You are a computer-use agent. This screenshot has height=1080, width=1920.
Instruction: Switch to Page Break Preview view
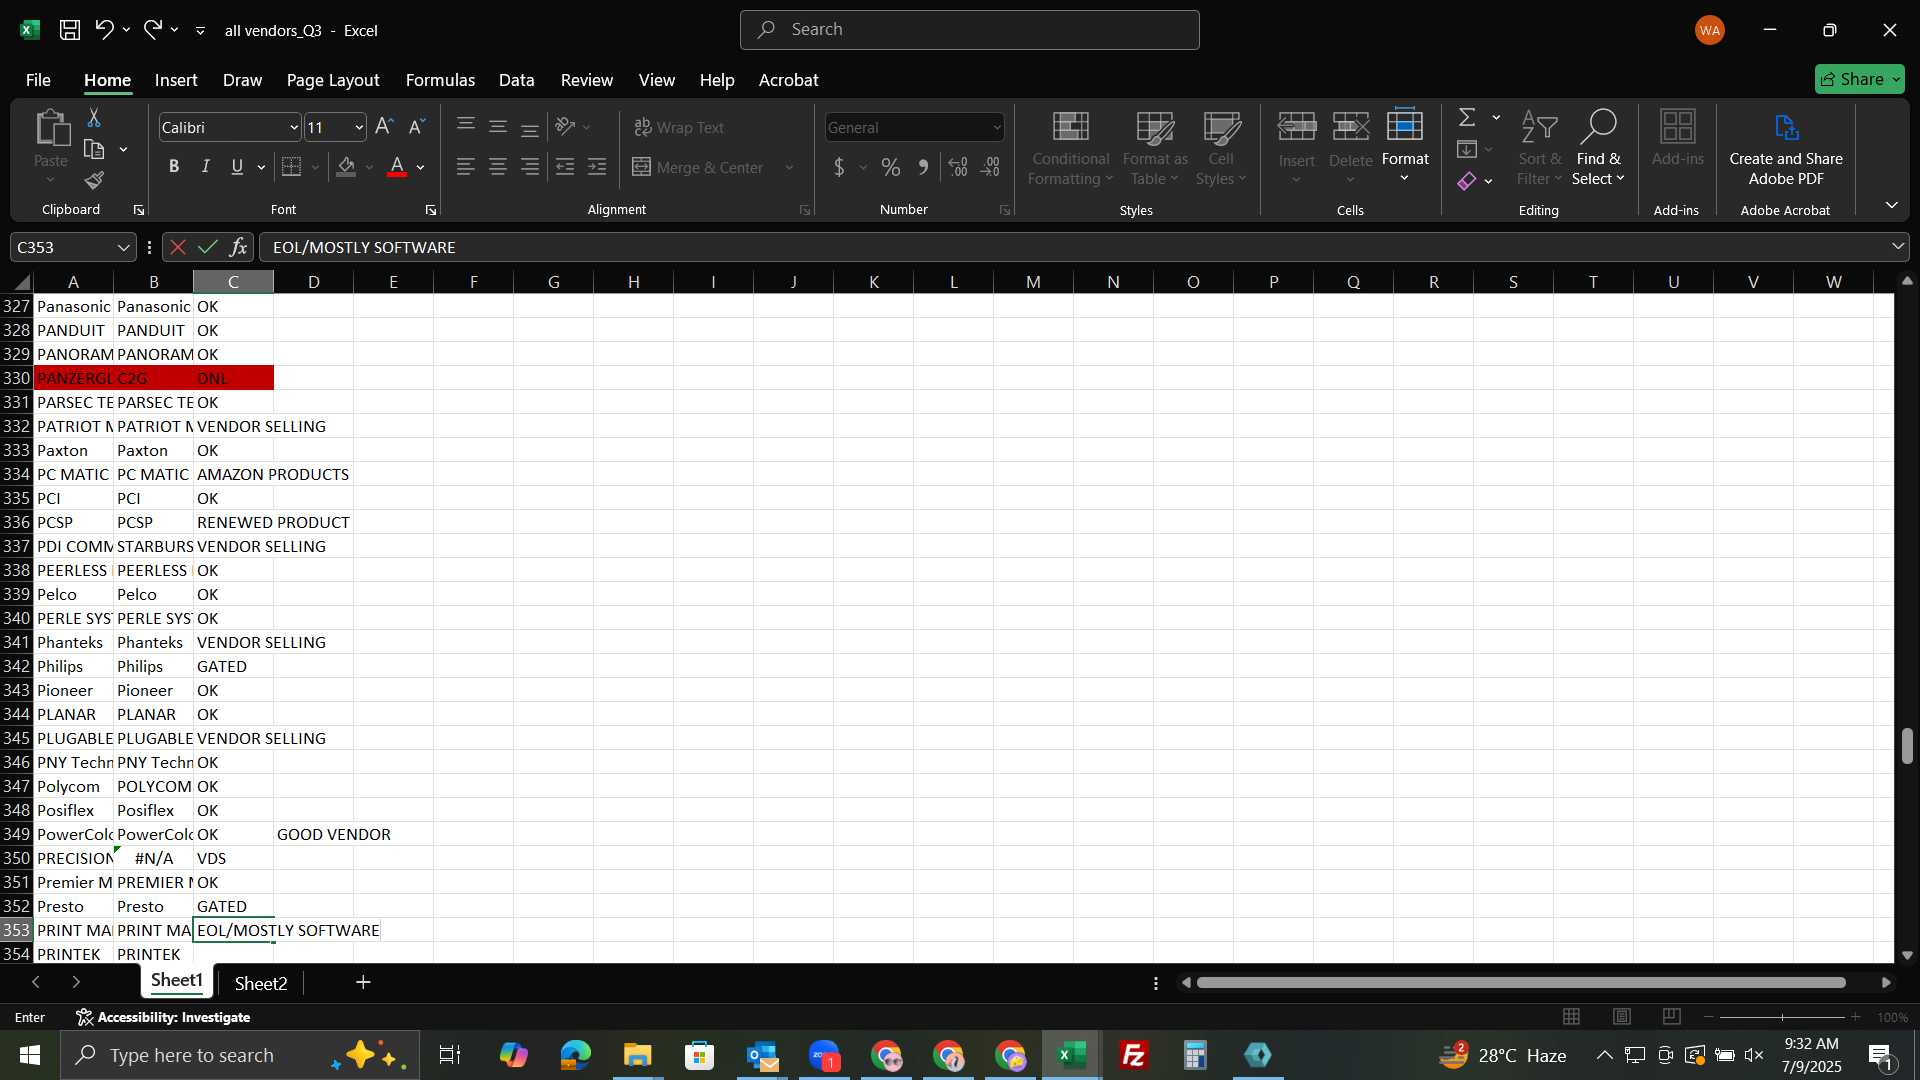1671,1017
